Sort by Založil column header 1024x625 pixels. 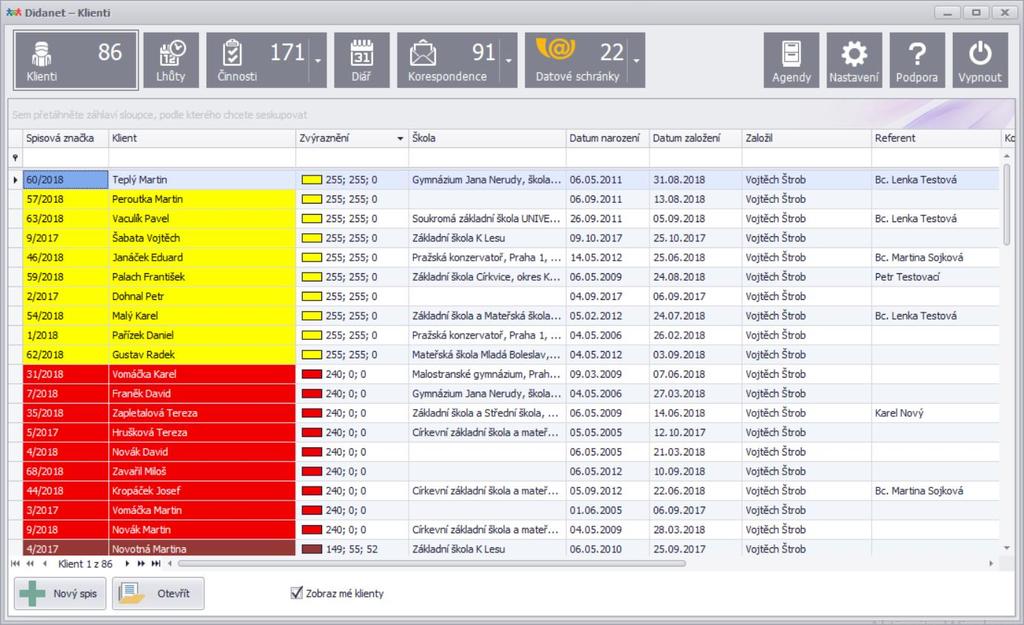pos(807,138)
